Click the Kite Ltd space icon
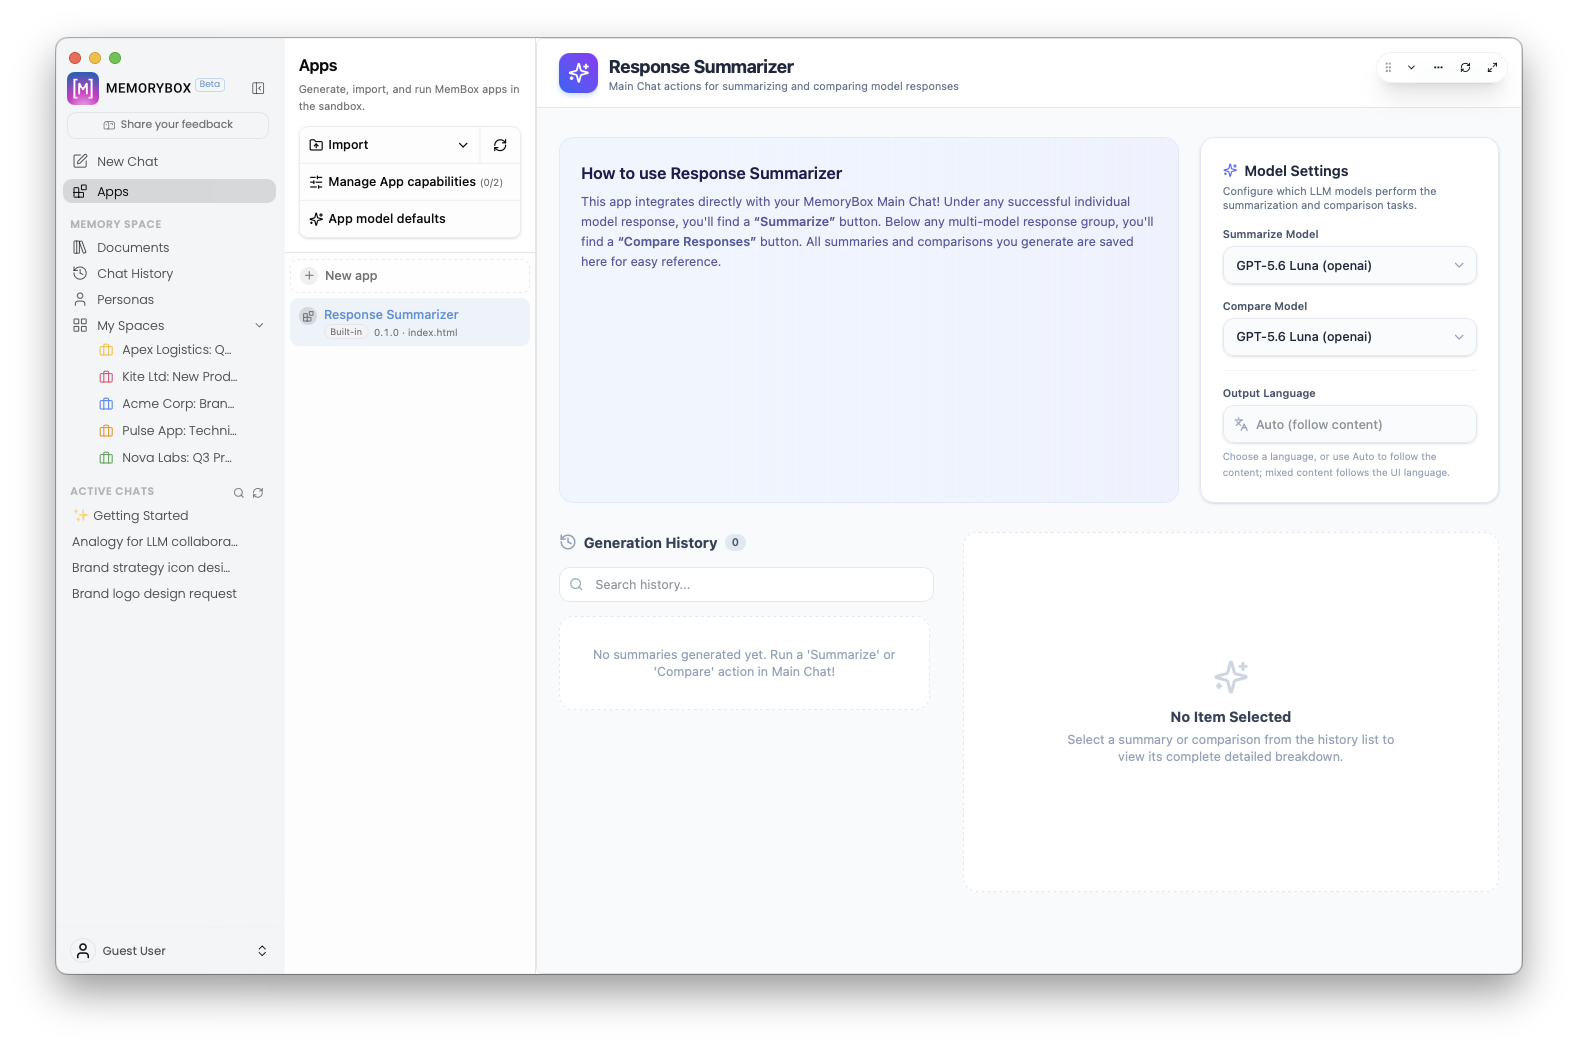 pyautogui.click(x=106, y=377)
